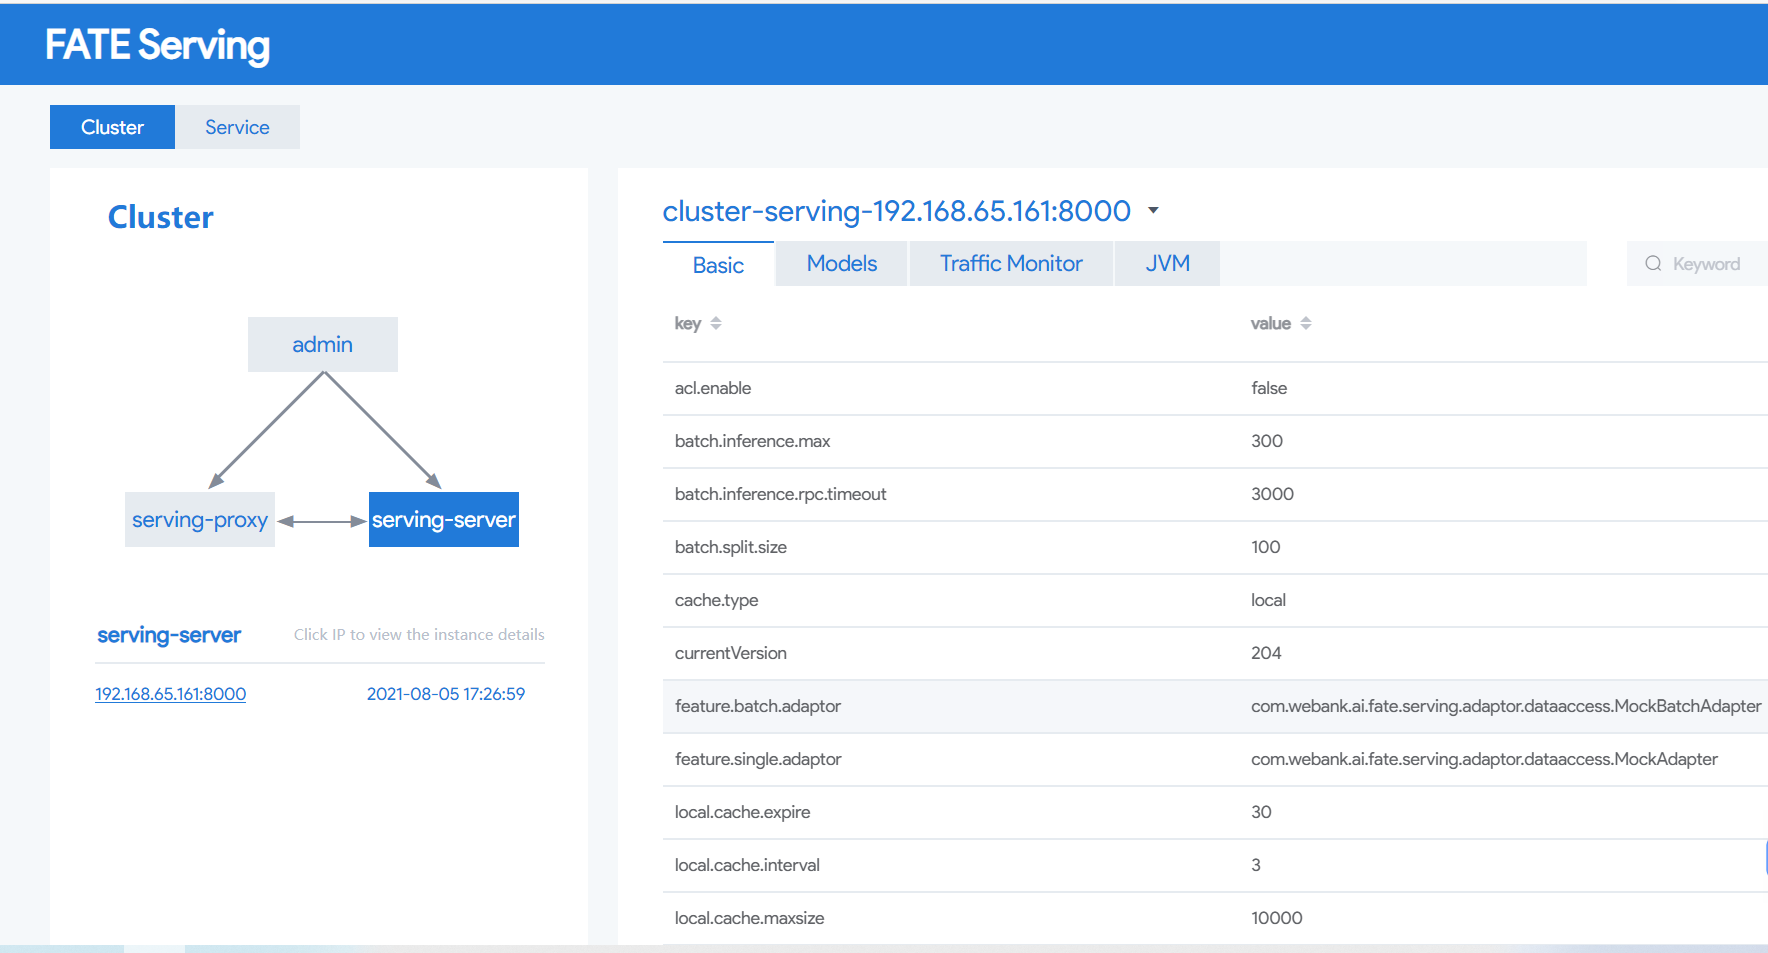Select currentVersion key
1768x953 pixels.
[731, 653]
